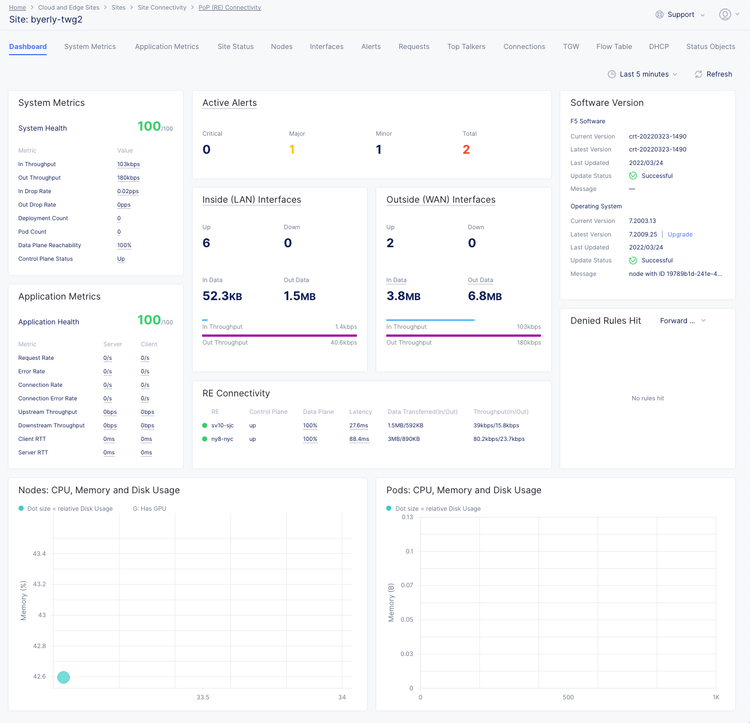Switch to the System Metrics tab
The image size is (750, 723).
90,47
